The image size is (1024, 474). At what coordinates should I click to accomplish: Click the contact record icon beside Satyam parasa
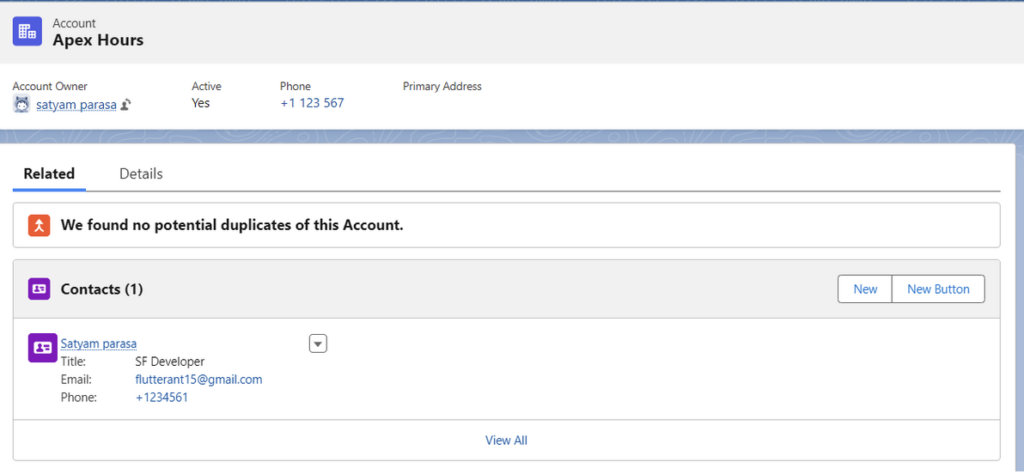(42, 347)
